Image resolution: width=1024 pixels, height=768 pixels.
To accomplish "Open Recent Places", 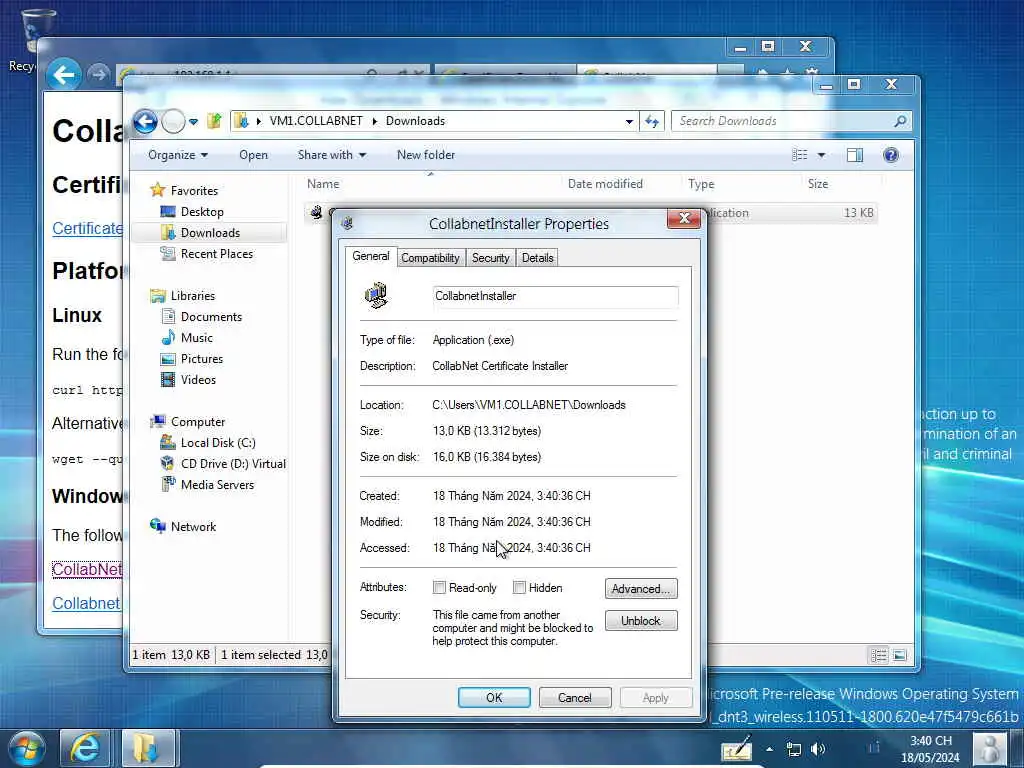I will [x=216, y=253].
